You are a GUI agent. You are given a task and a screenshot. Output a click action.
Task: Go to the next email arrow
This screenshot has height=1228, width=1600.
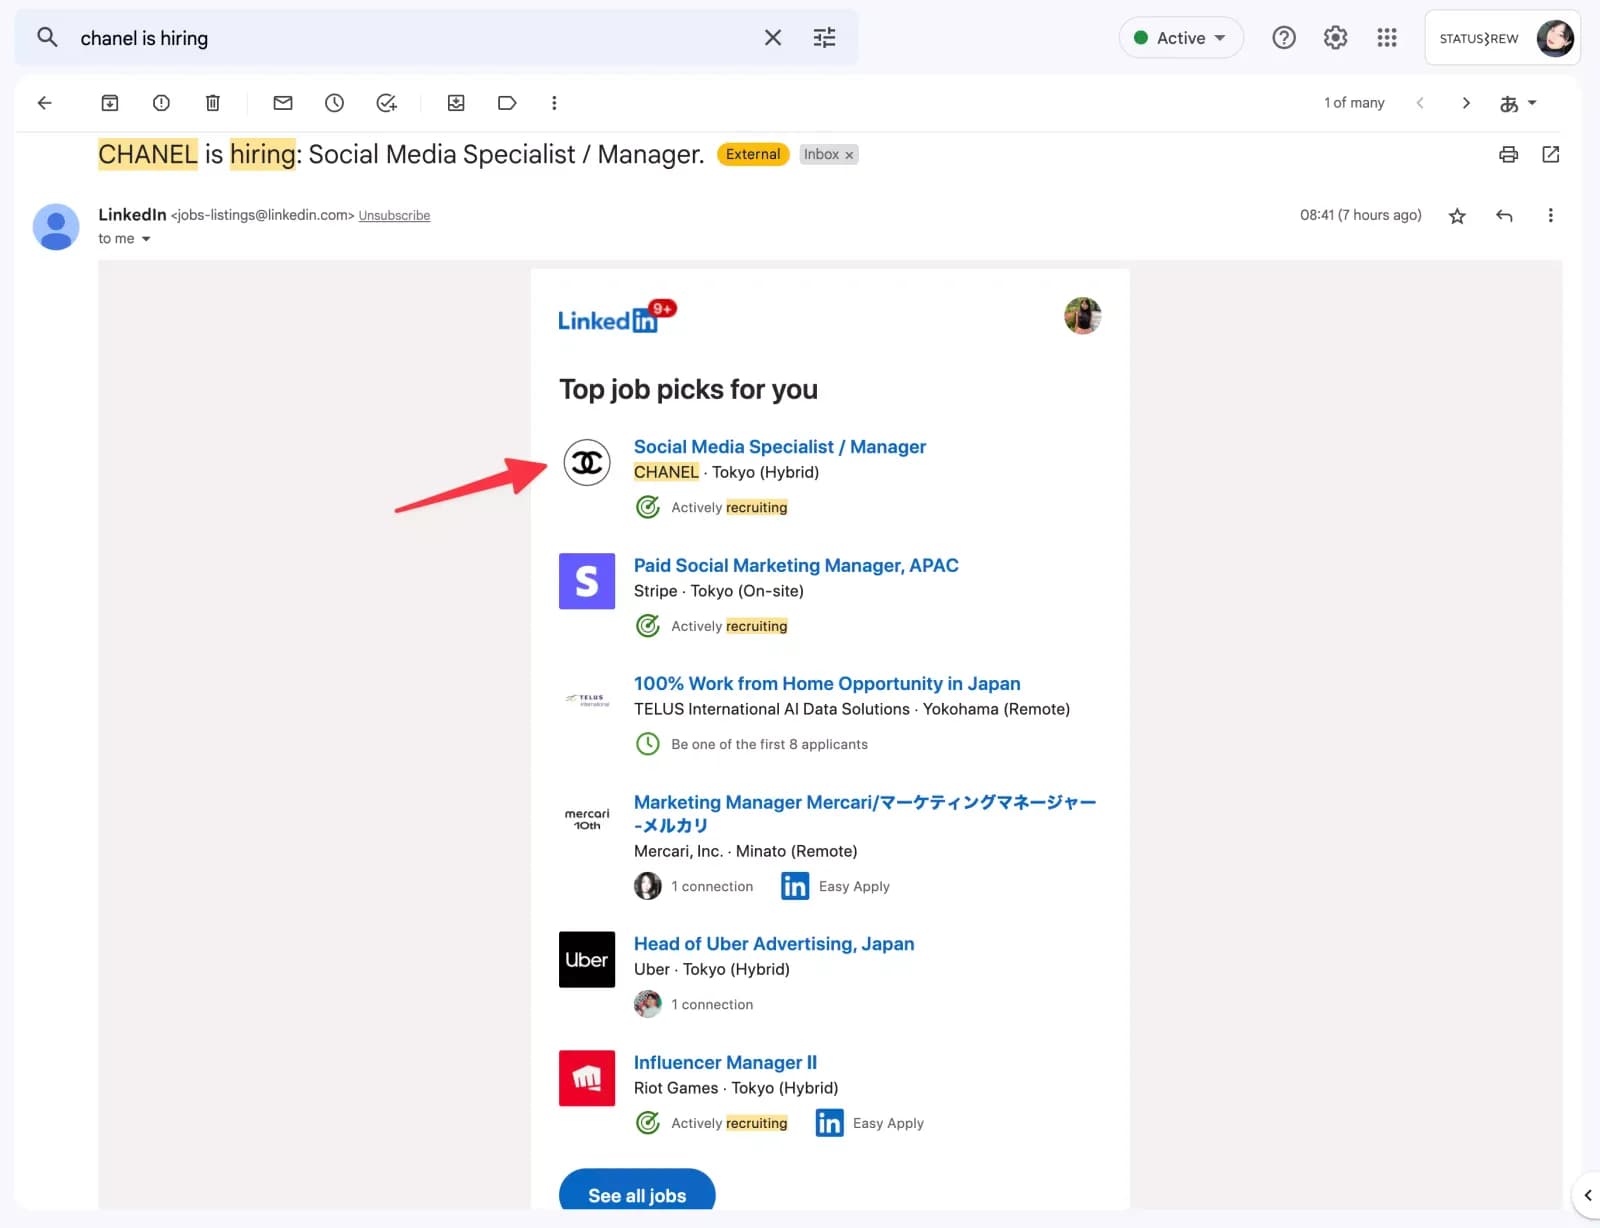(x=1466, y=103)
